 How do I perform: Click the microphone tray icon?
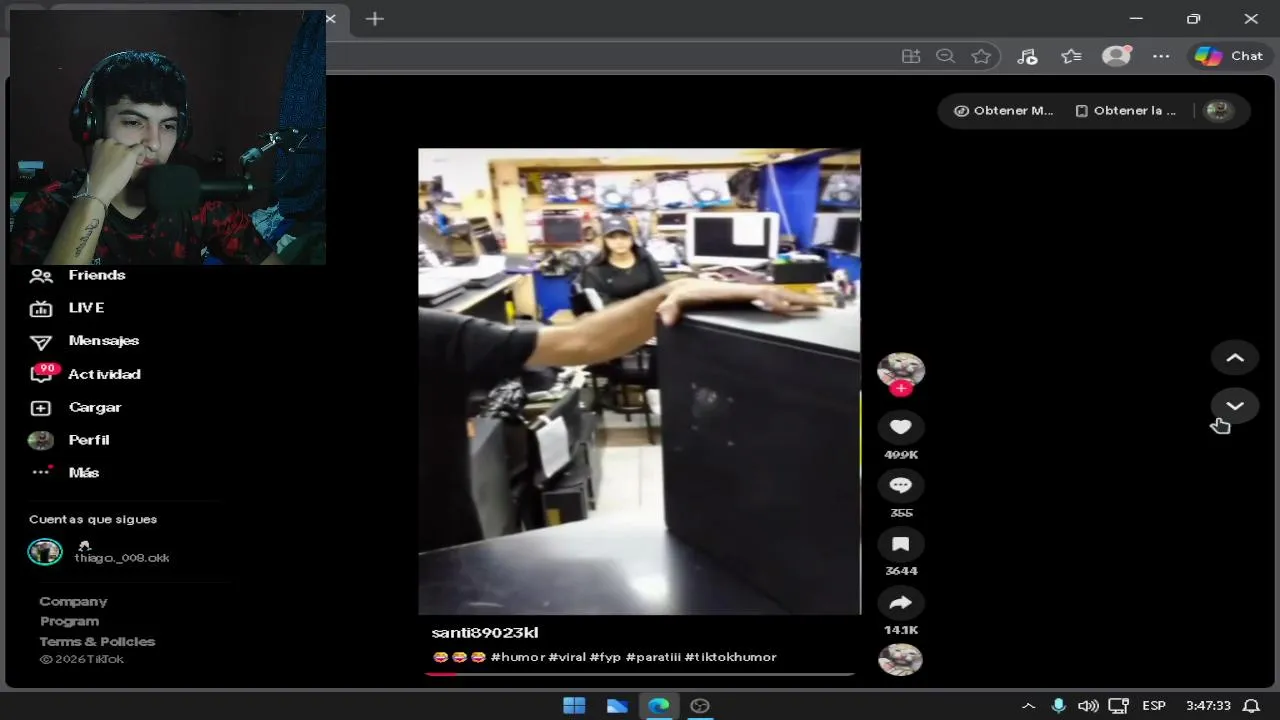pyautogui.click(x=1058, y=706)
